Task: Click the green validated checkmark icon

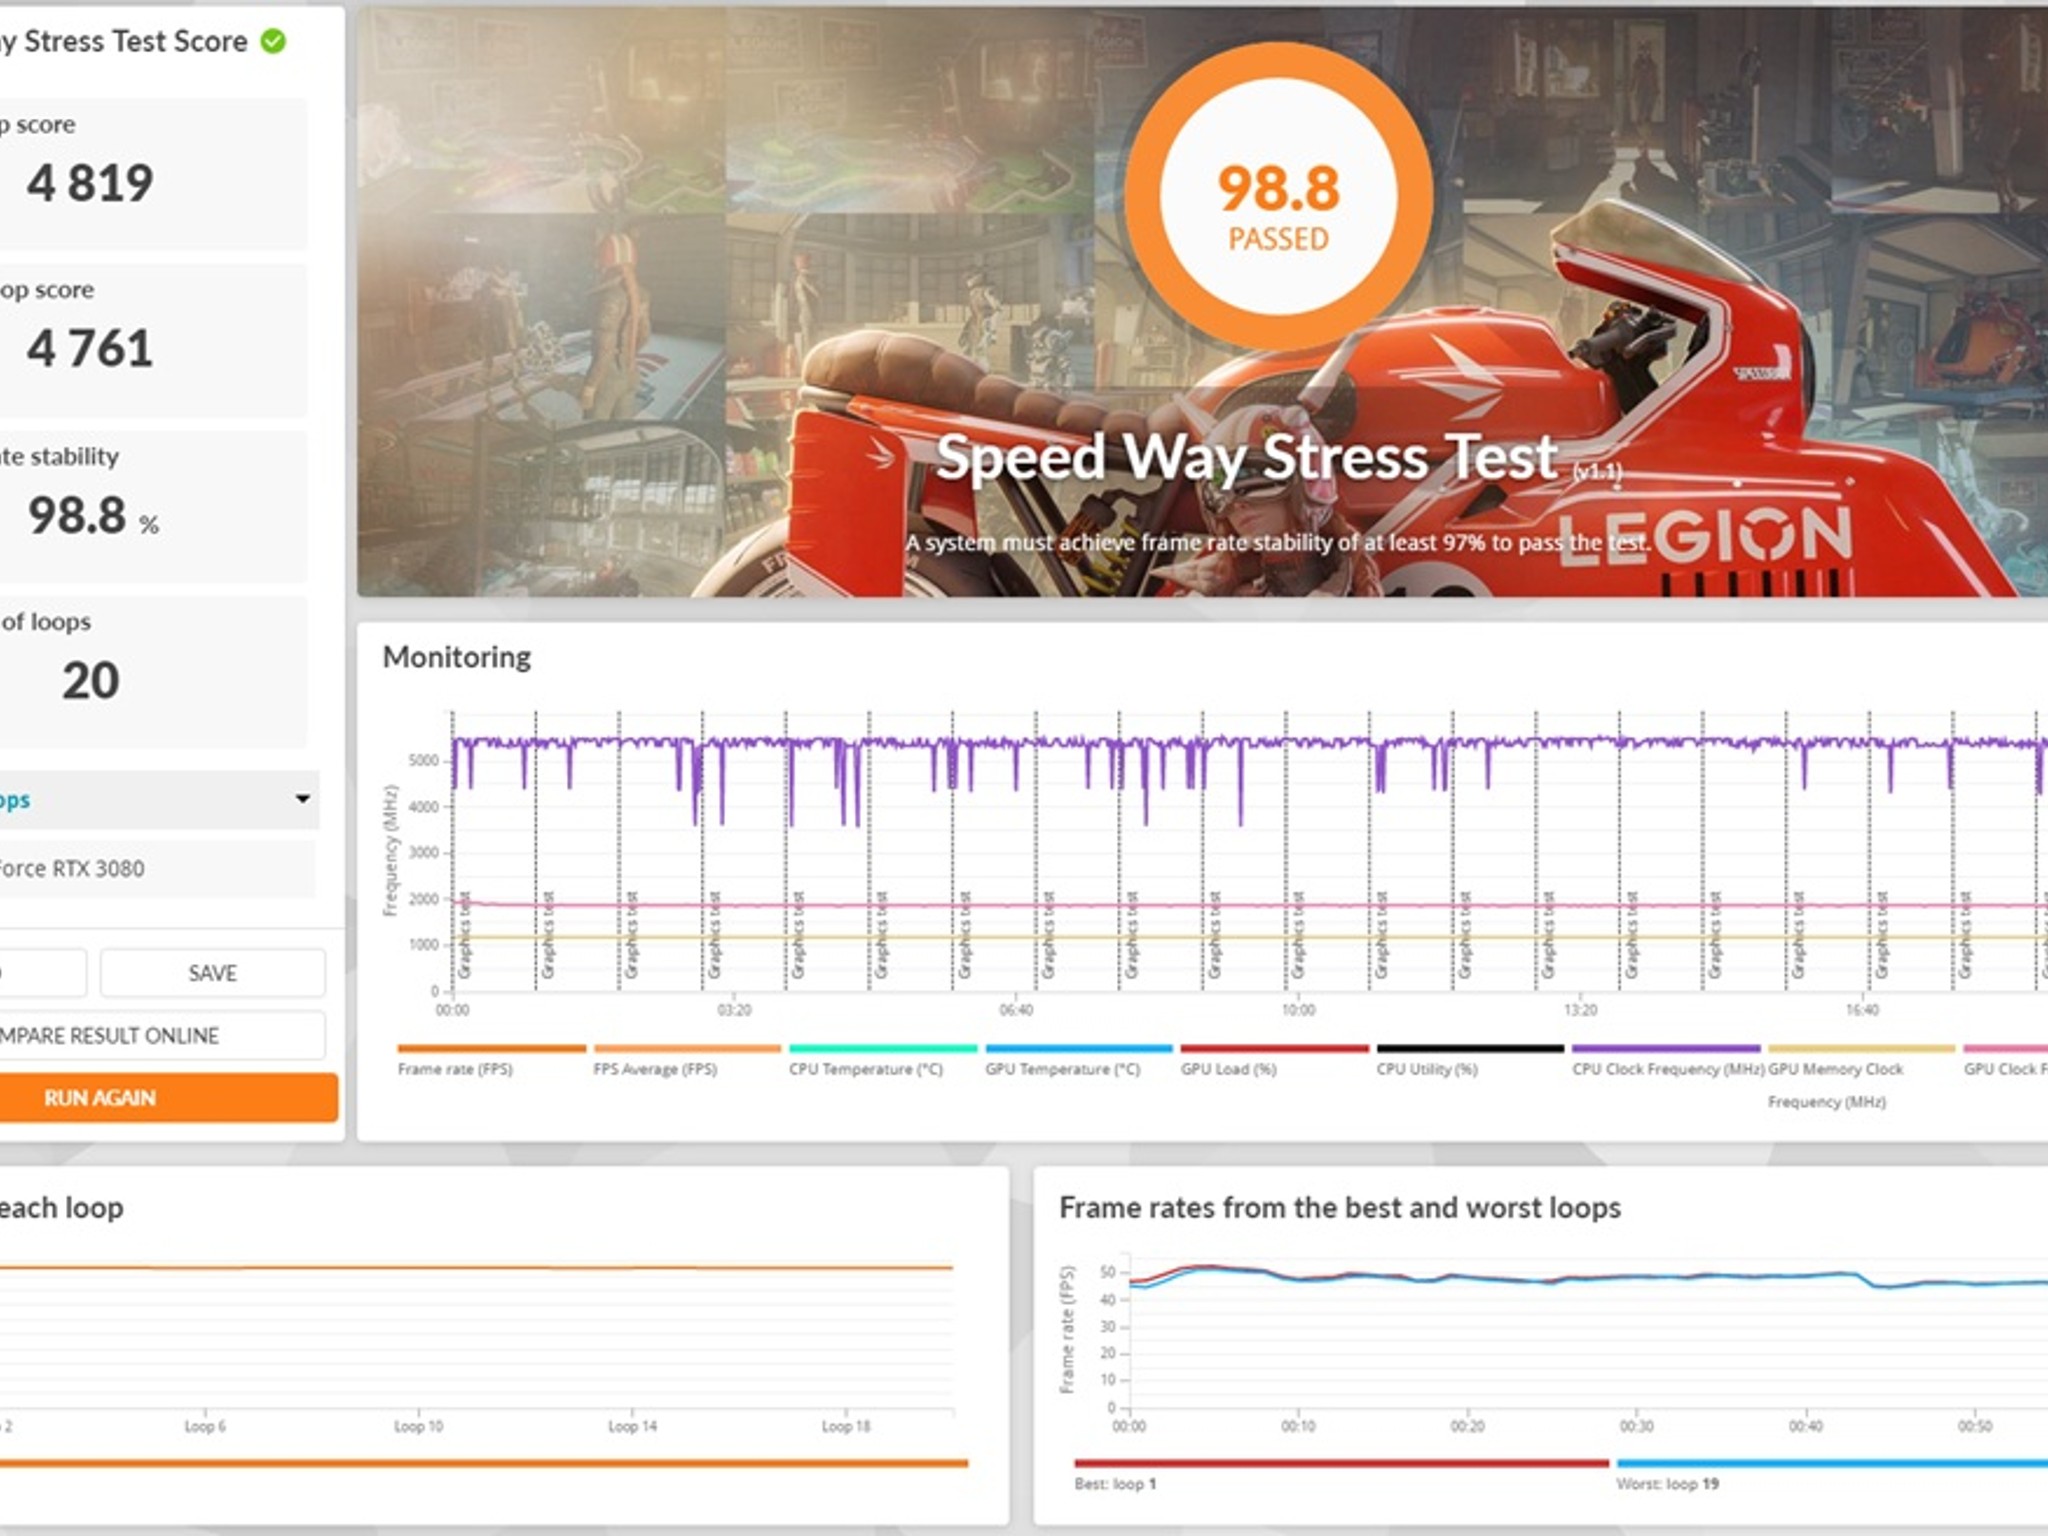Action: [273, 41]
